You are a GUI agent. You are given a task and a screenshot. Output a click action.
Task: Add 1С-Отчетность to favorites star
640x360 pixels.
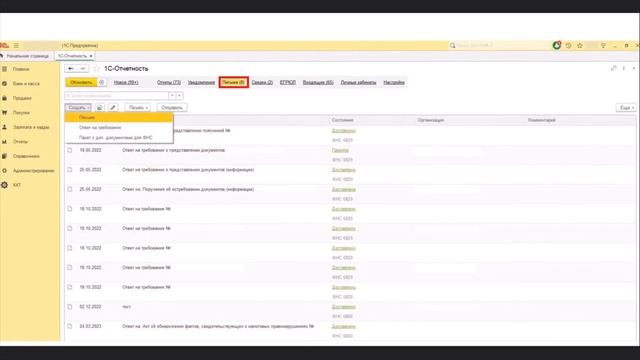pyautogui.click(x=96, y=69)
